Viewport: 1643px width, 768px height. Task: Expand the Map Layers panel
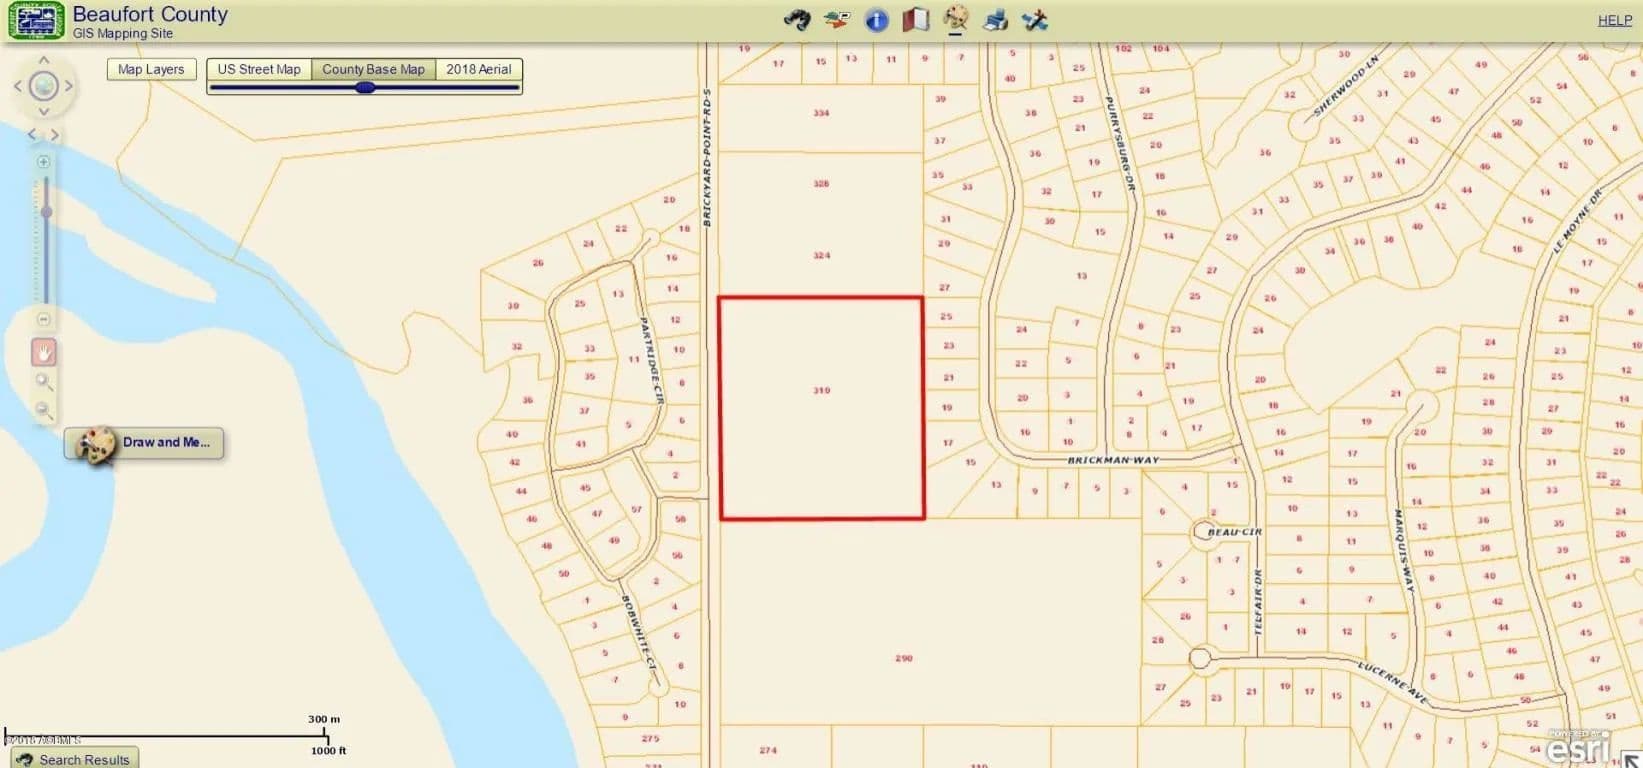[151, 69]
